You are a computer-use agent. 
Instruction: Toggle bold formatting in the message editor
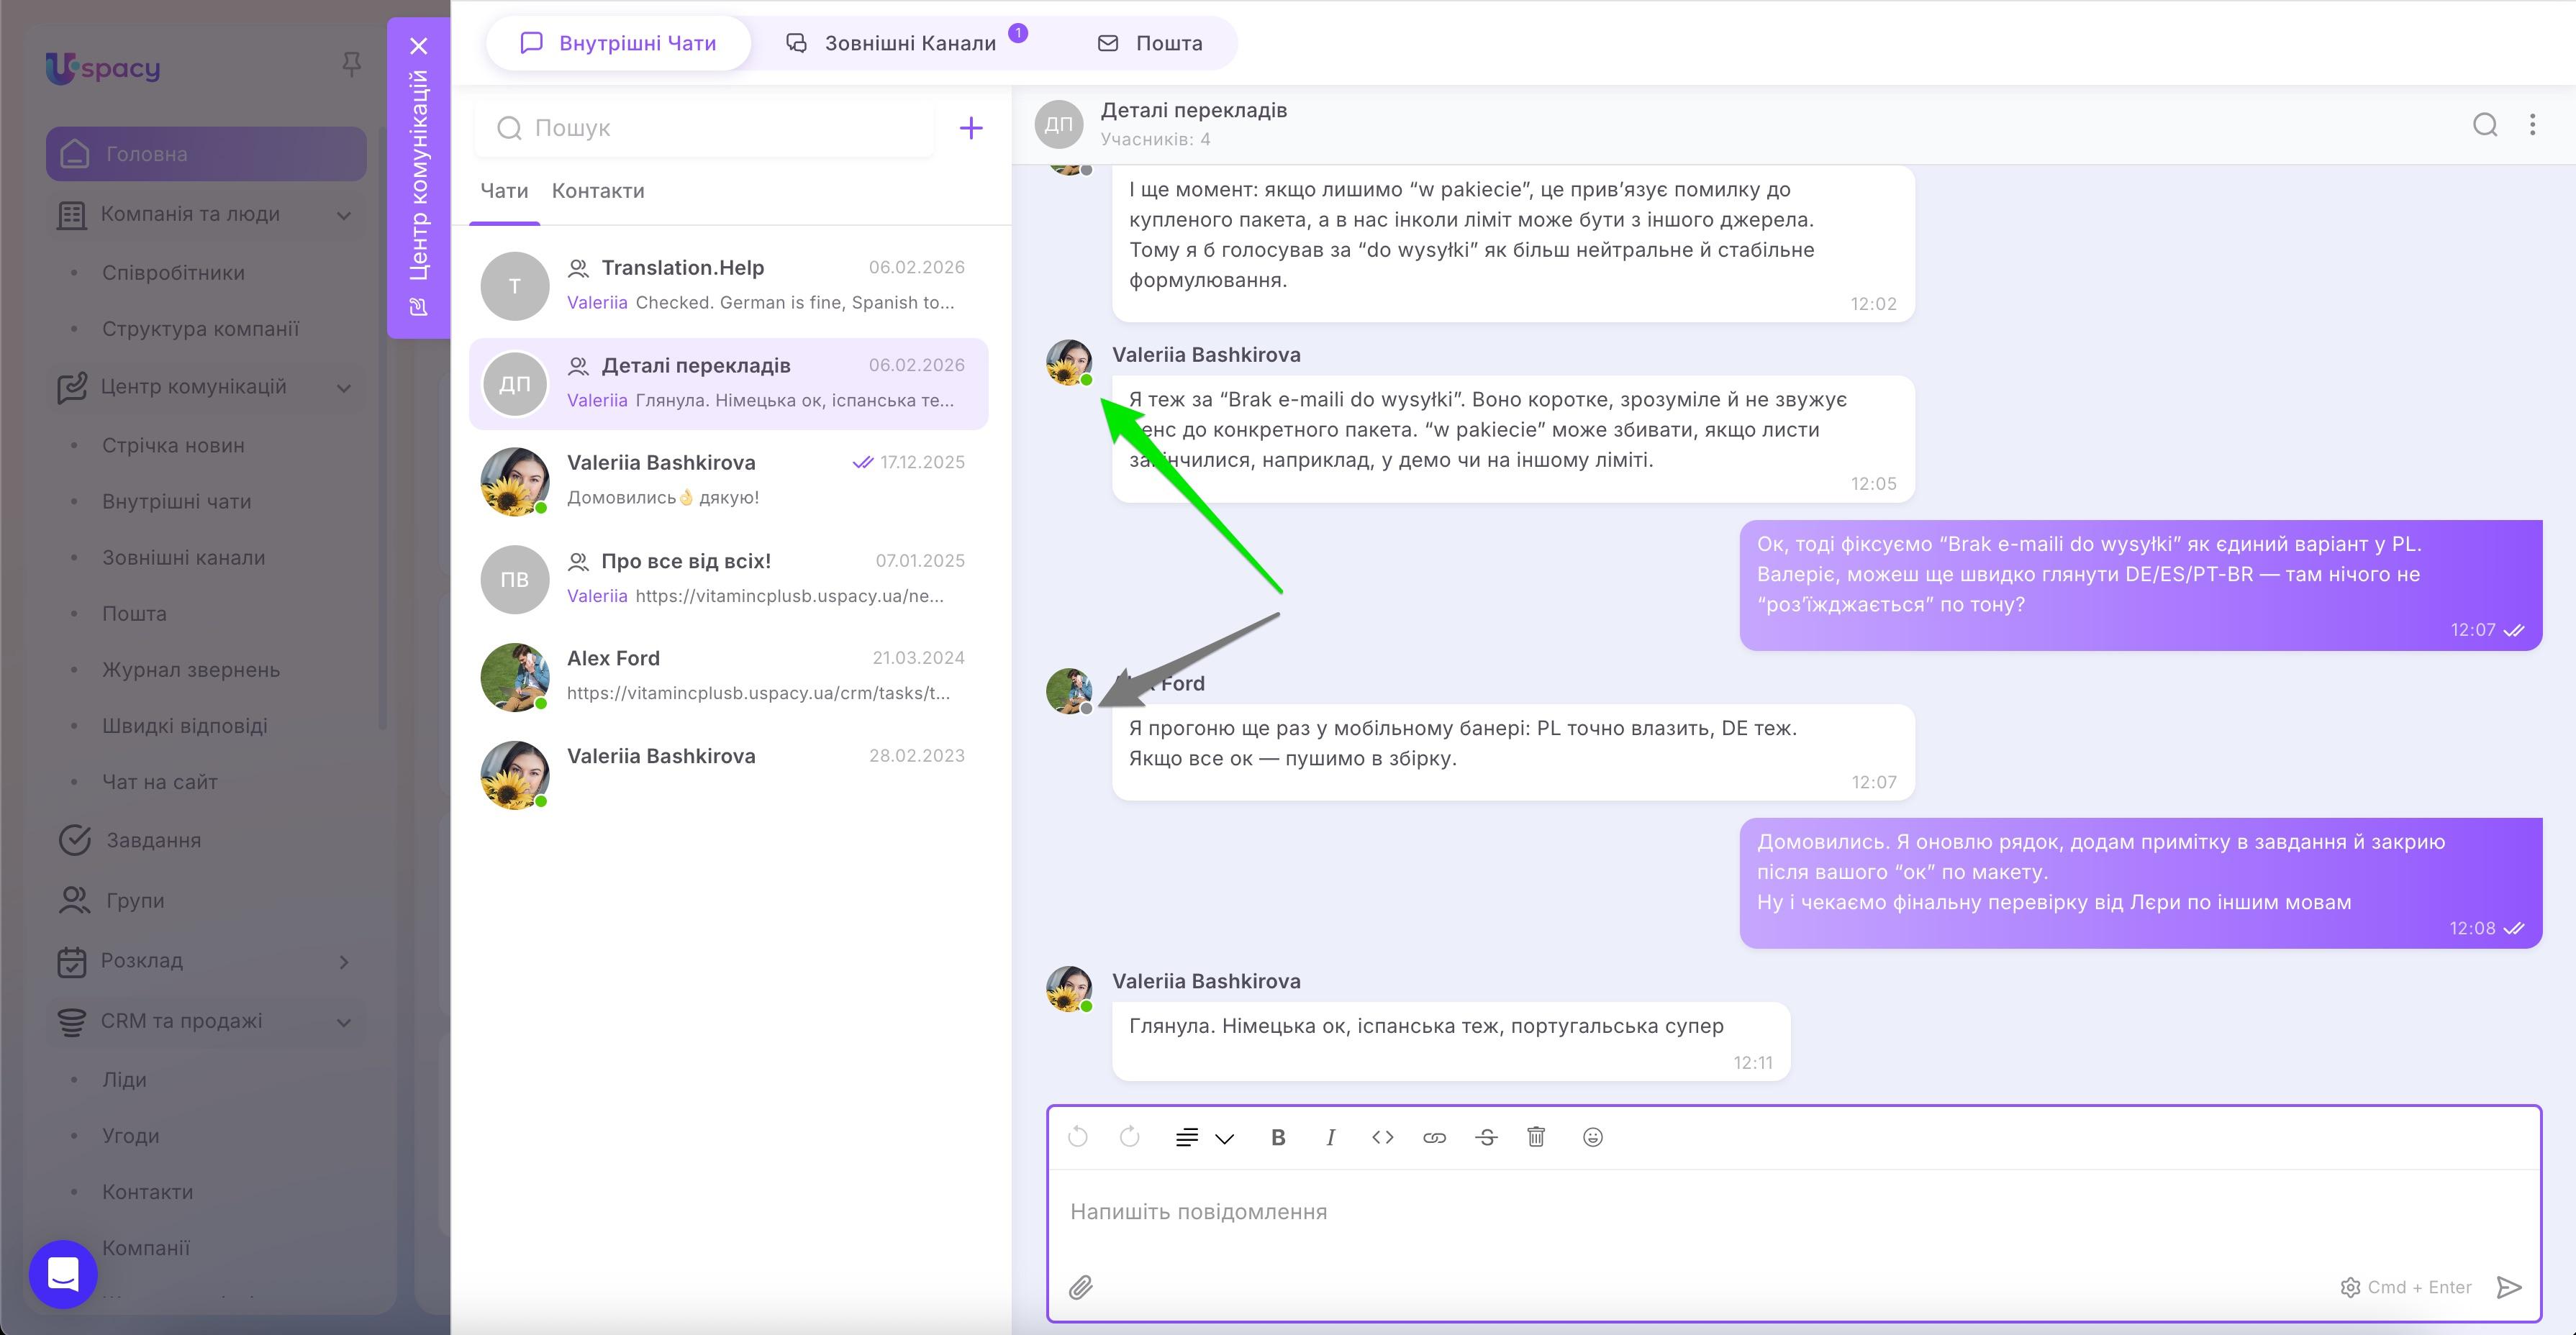pos(1278,1137)
